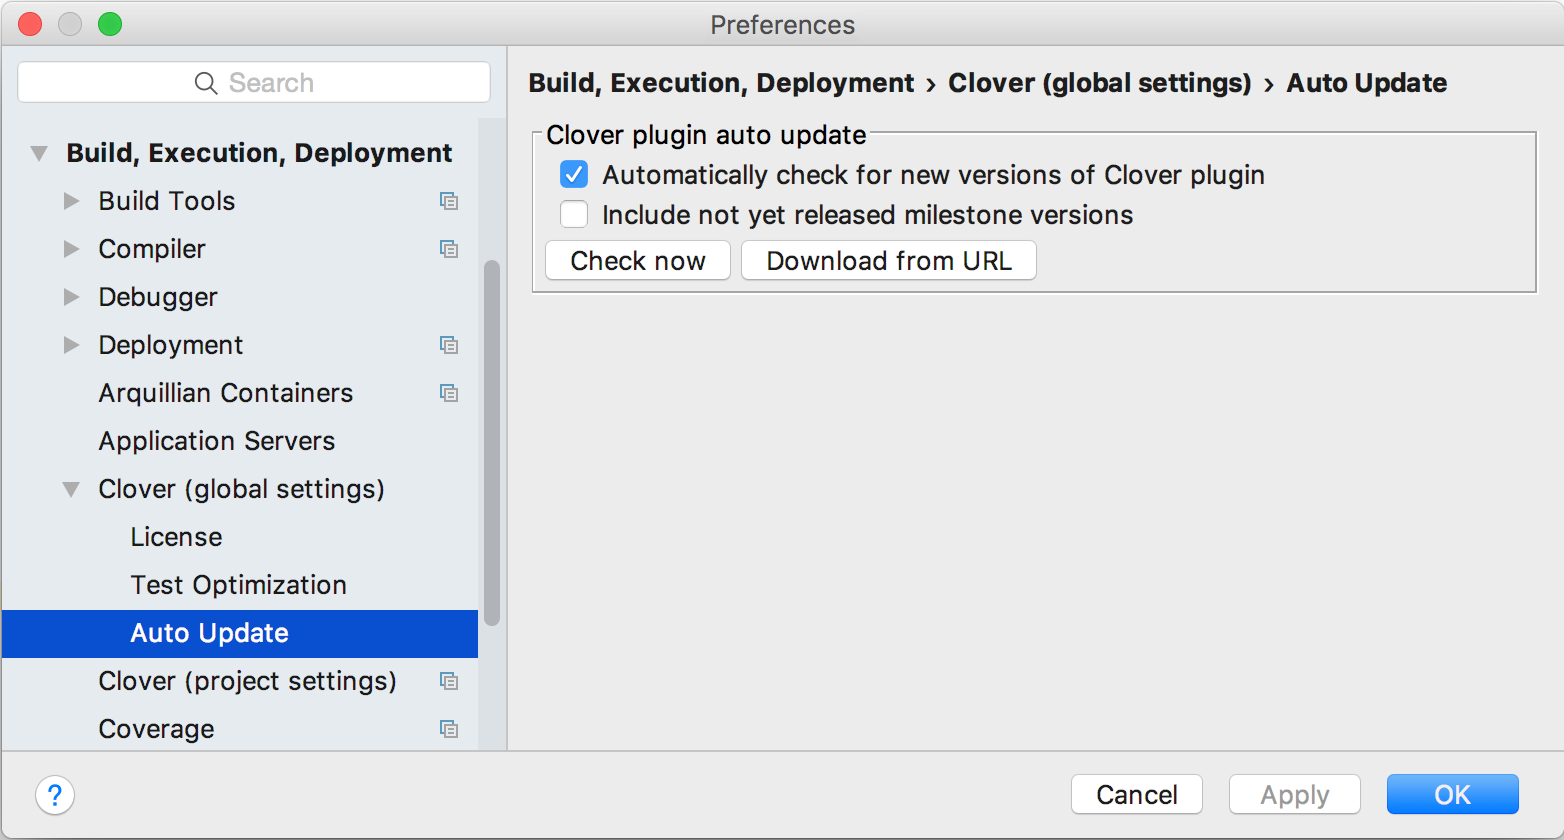The image size is (1564, 840).
Task: Expand the Debugger section arrow
Action: pyautogui.click(x=71, y=297)
